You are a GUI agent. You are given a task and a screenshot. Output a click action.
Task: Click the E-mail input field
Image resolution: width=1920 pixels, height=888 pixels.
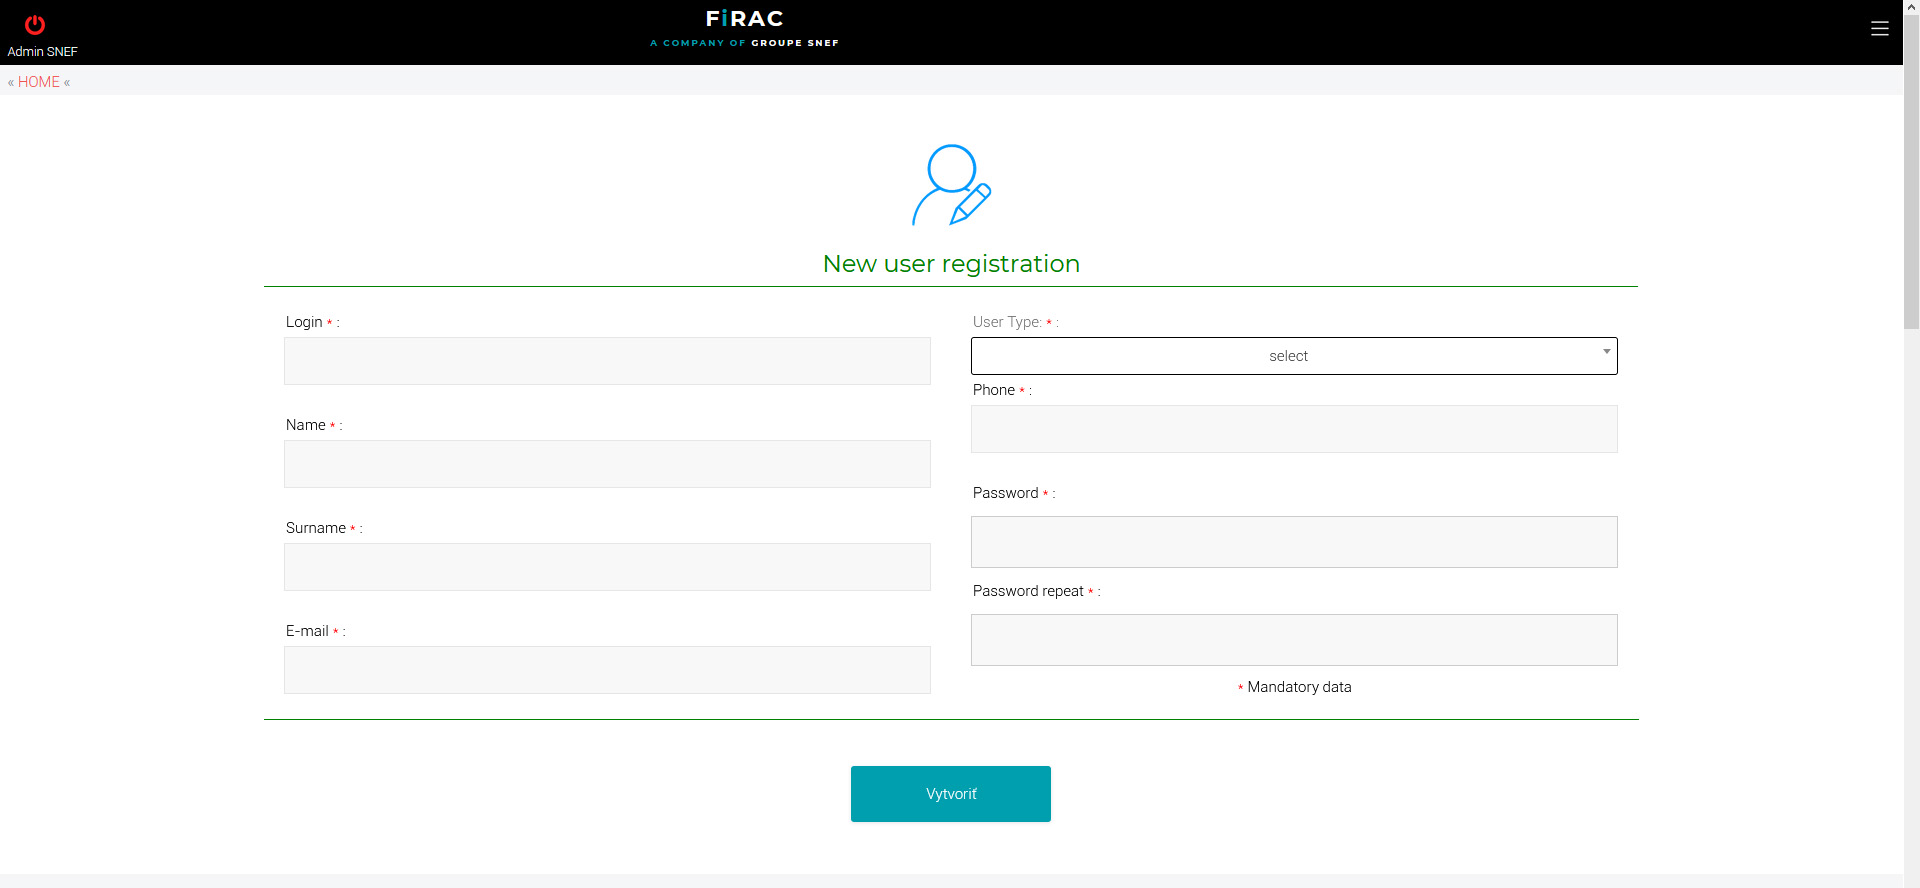coord(607,670)
